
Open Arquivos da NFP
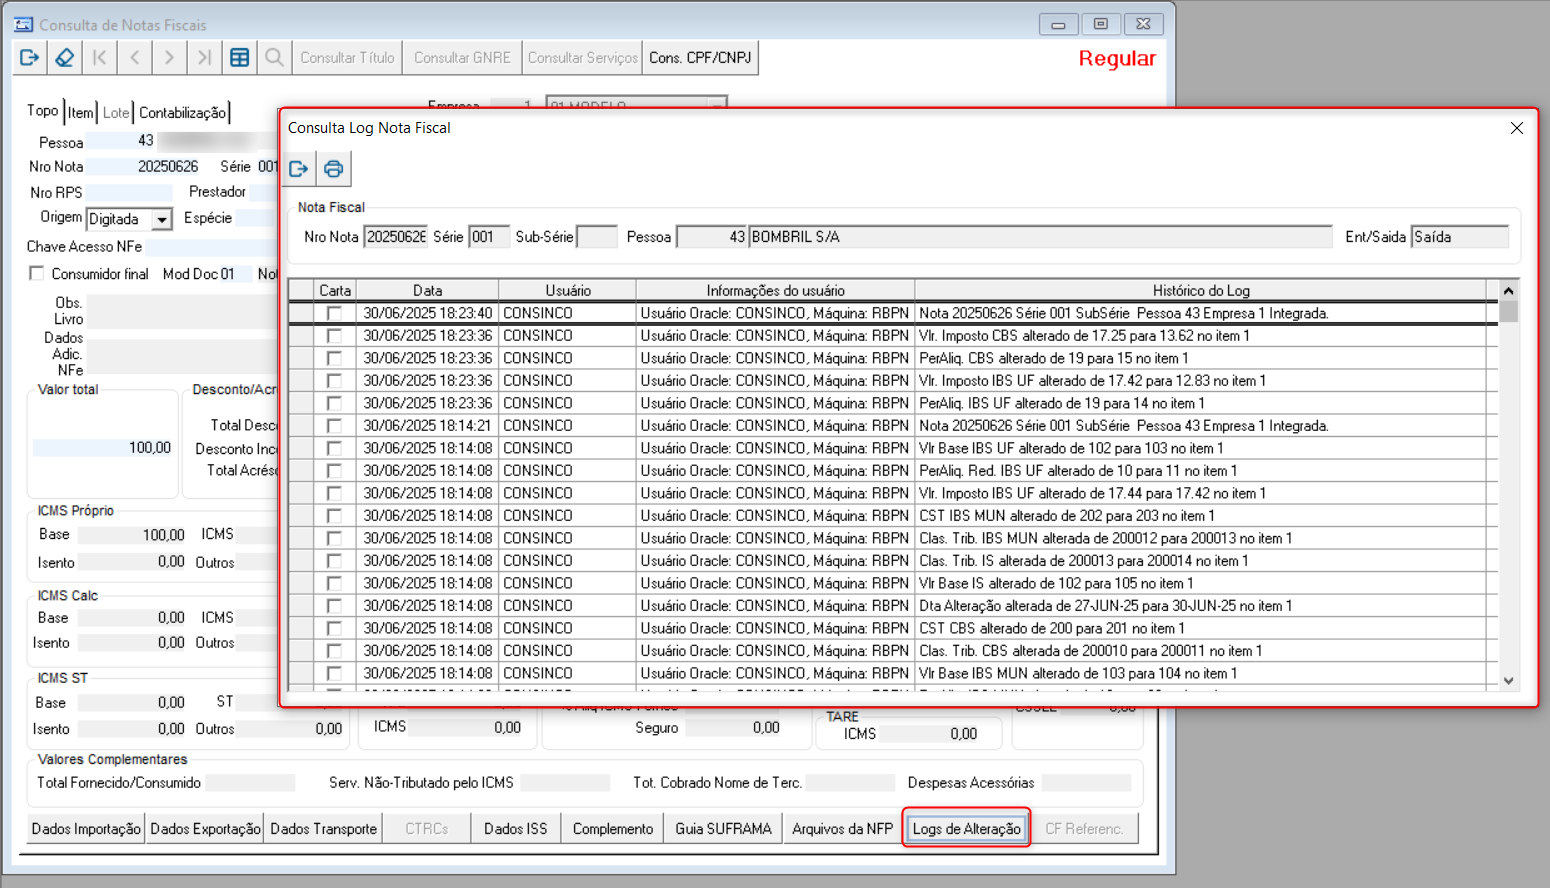(x=843, y=829)
